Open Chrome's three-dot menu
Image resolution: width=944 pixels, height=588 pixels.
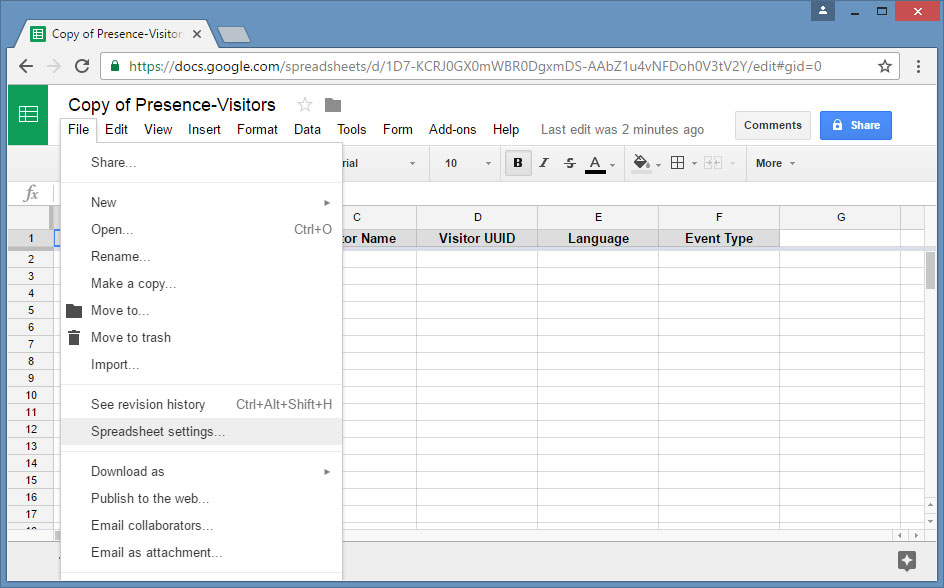point(919,66)
